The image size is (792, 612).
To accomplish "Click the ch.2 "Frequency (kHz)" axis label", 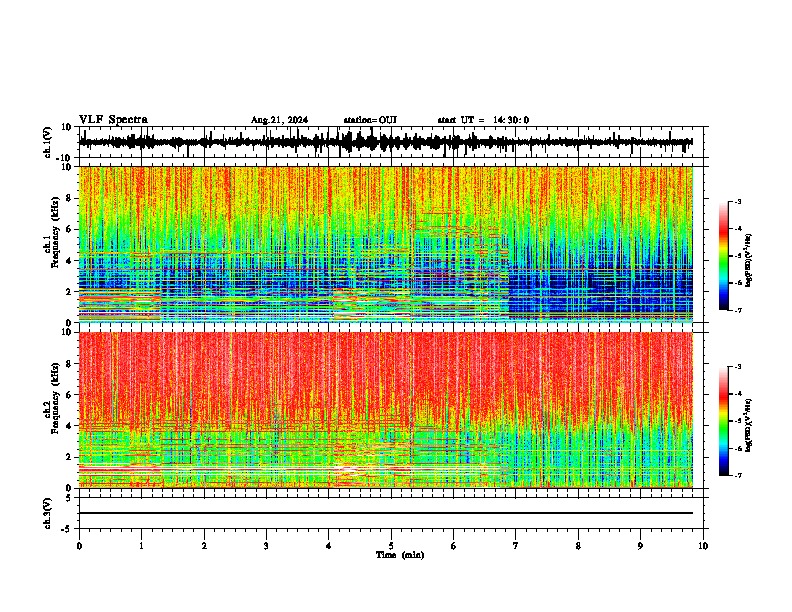I will pos(56,398).
